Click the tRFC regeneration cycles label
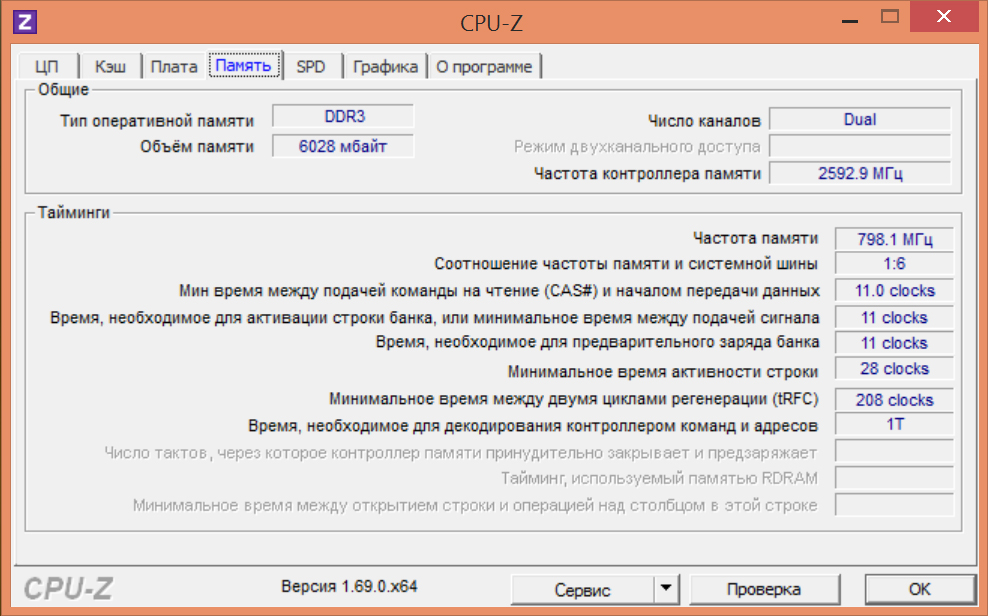Image resolution: width=988 pixels, height=616 pixels. [573, 399]
